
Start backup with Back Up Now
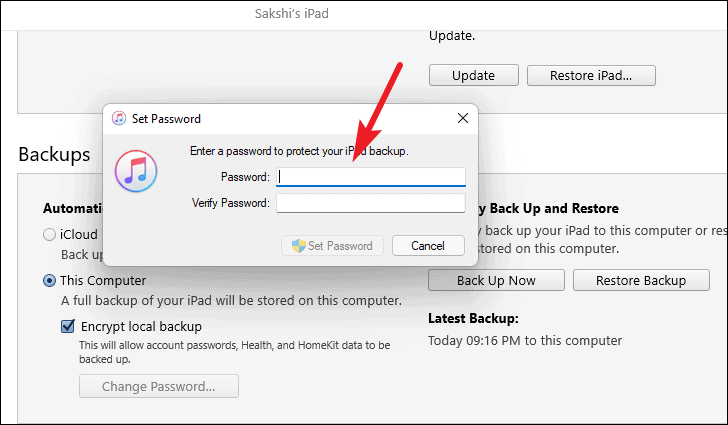496,281
